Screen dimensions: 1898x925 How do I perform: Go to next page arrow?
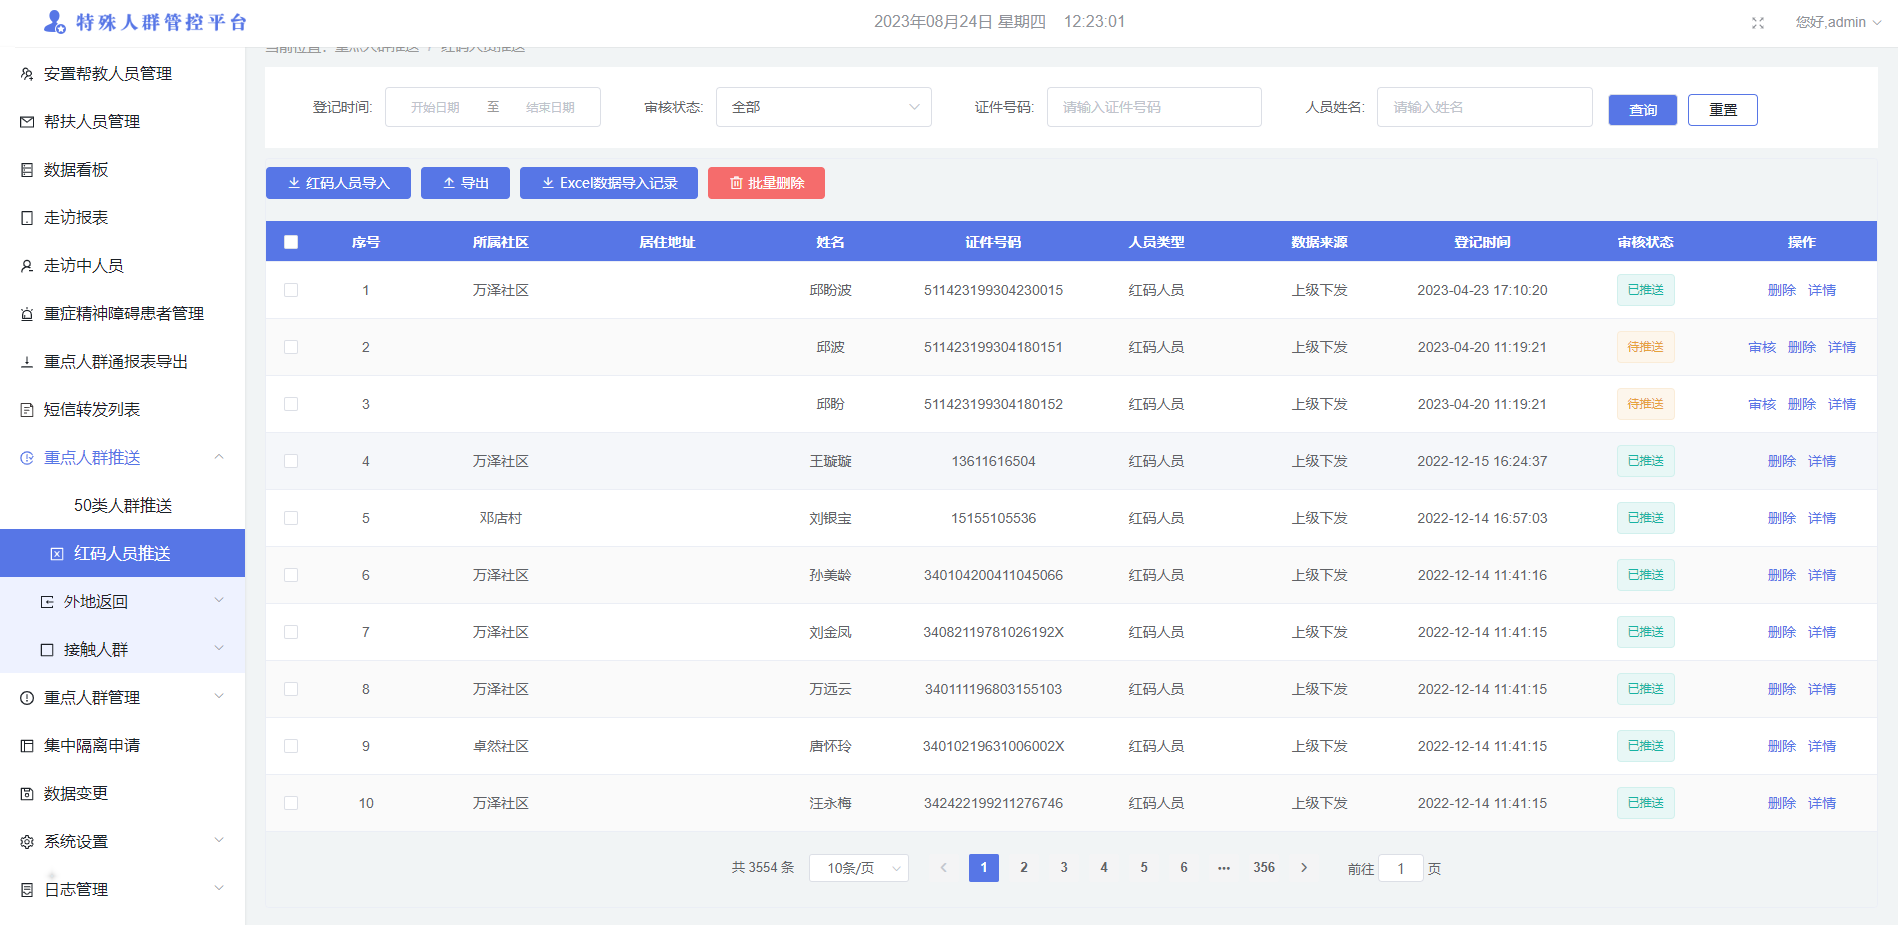[x=1304, y=868]
